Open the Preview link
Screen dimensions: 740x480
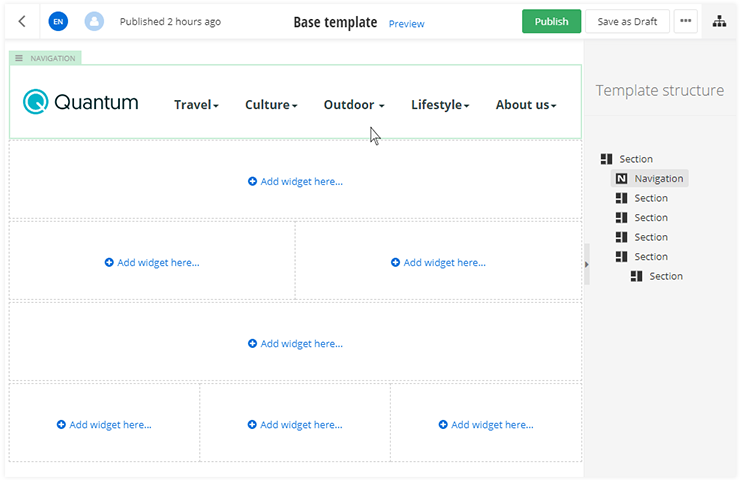click(x=406, y=24)
